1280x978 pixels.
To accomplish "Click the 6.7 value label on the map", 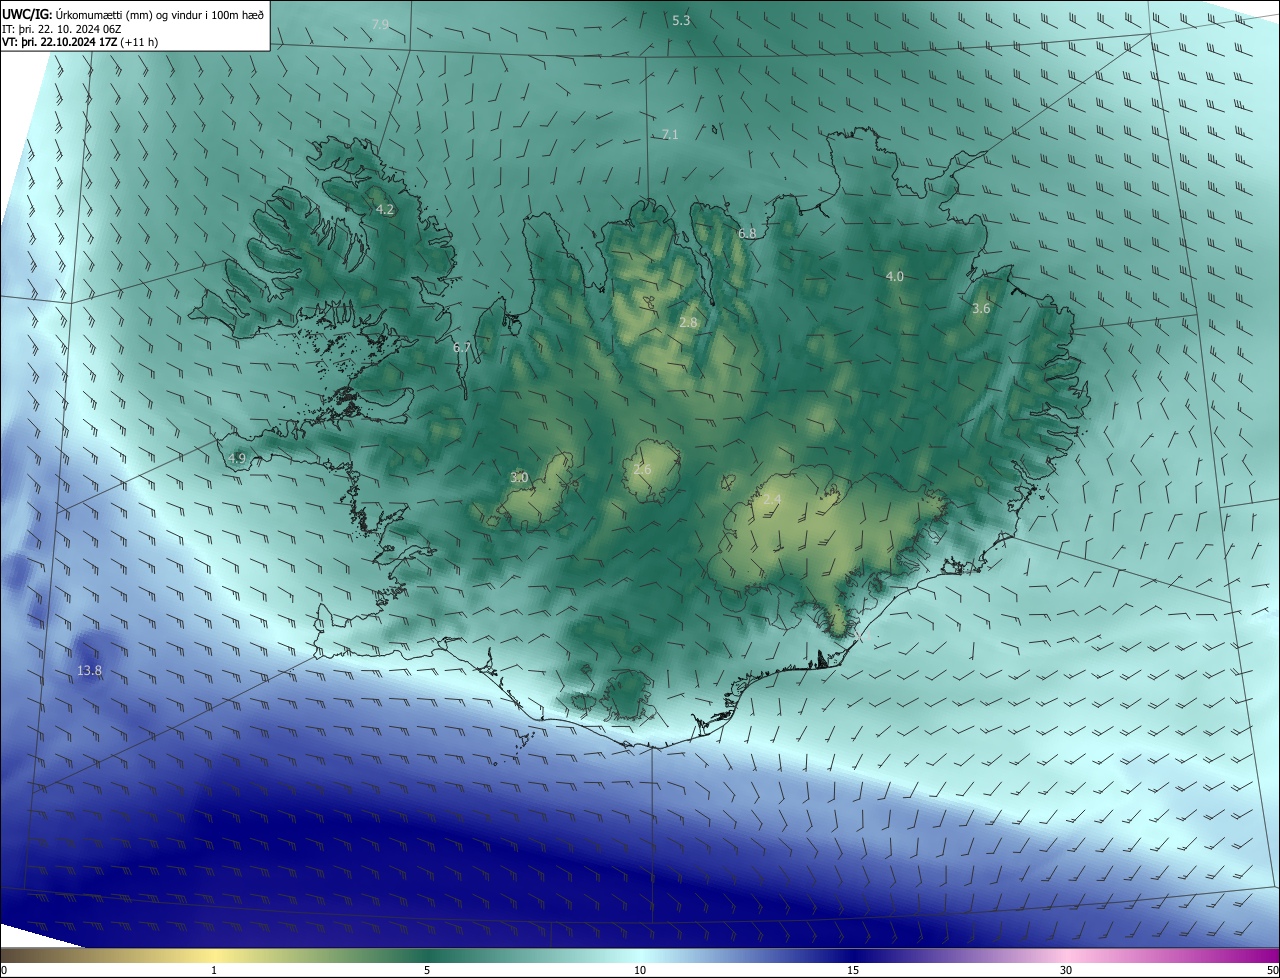I will pos(461,347).
